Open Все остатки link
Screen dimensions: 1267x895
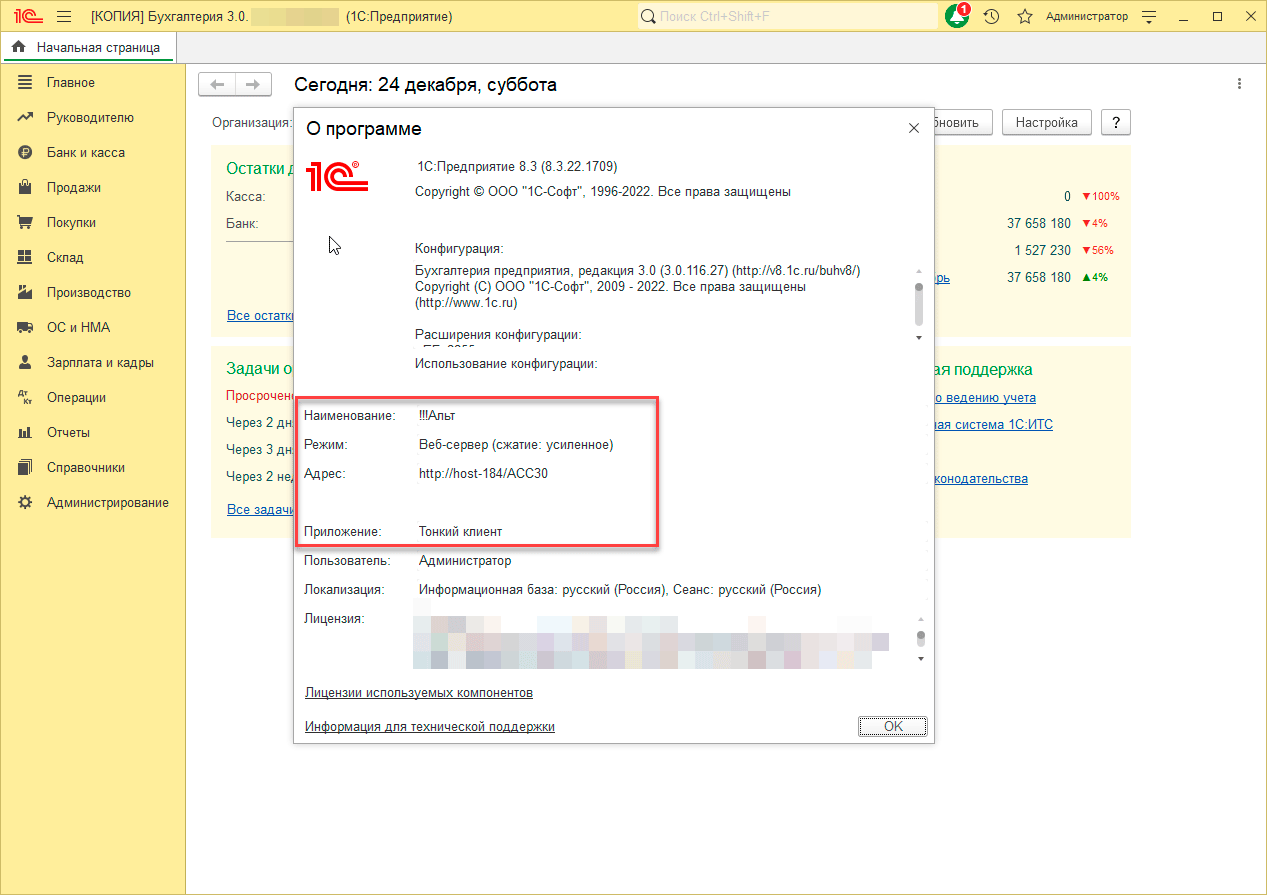[x=260, y=316]
